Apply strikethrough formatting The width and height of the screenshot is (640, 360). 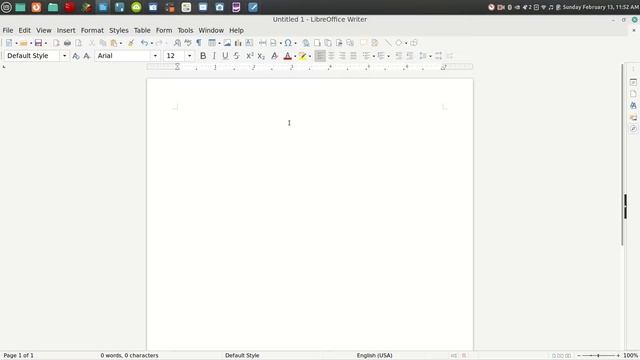tap(236, 56)
